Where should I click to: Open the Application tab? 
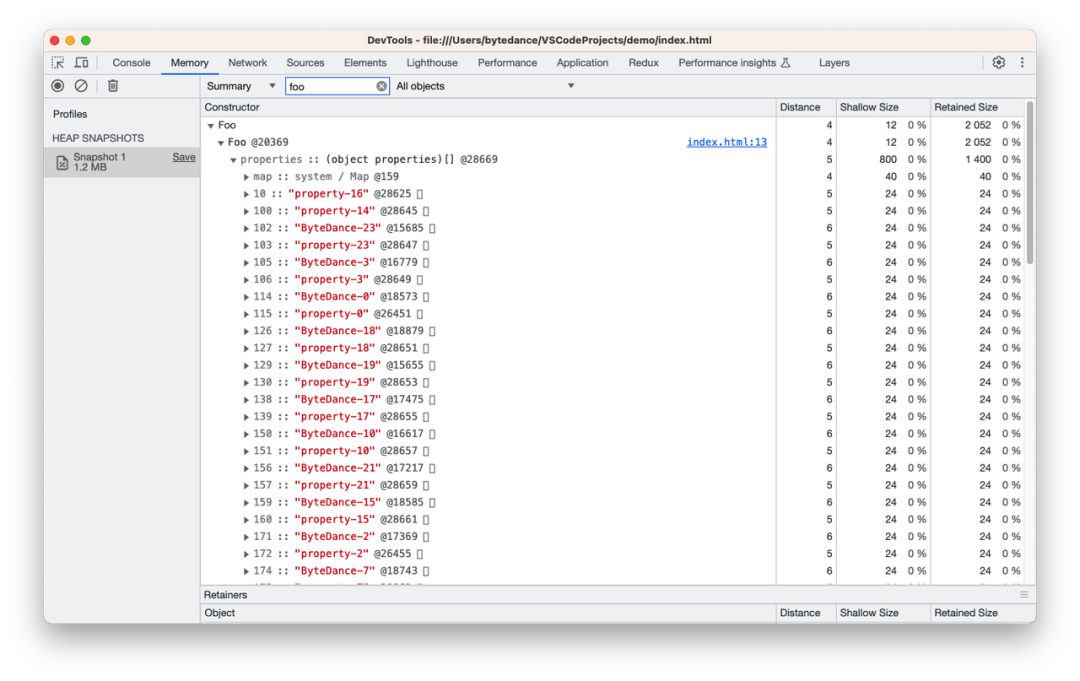pos(582,63)
